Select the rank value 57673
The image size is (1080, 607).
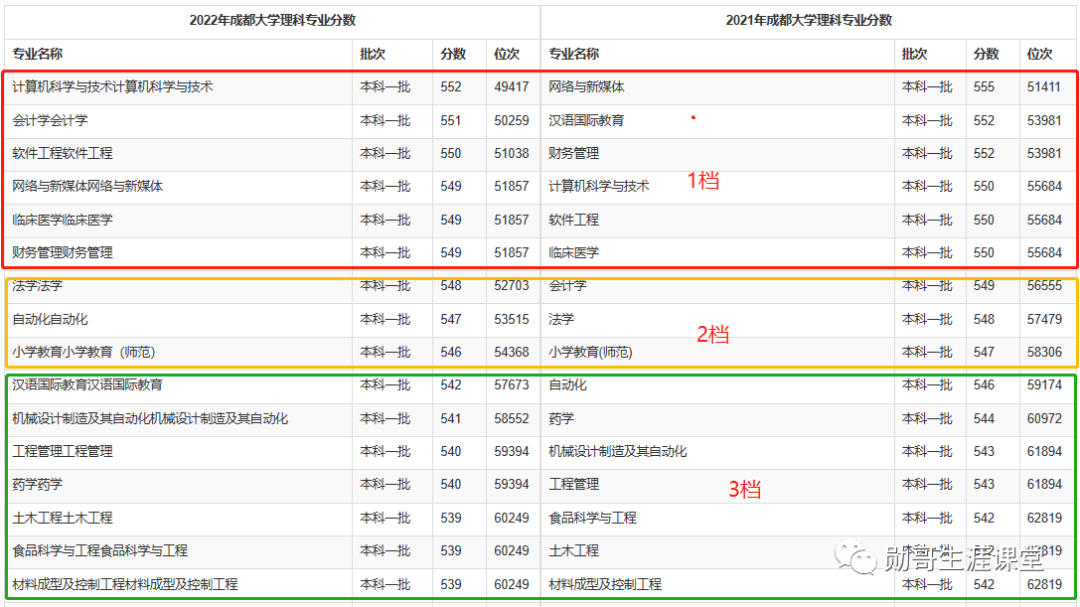click(512, 384)
